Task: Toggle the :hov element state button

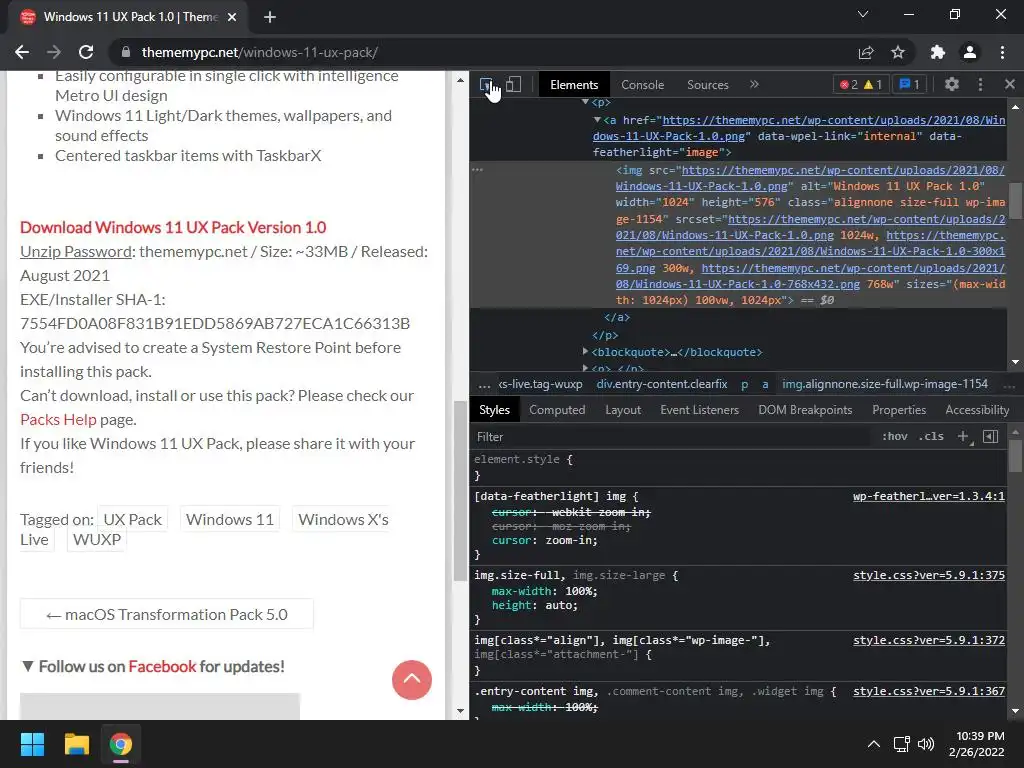Action: [x=895, y=436]
